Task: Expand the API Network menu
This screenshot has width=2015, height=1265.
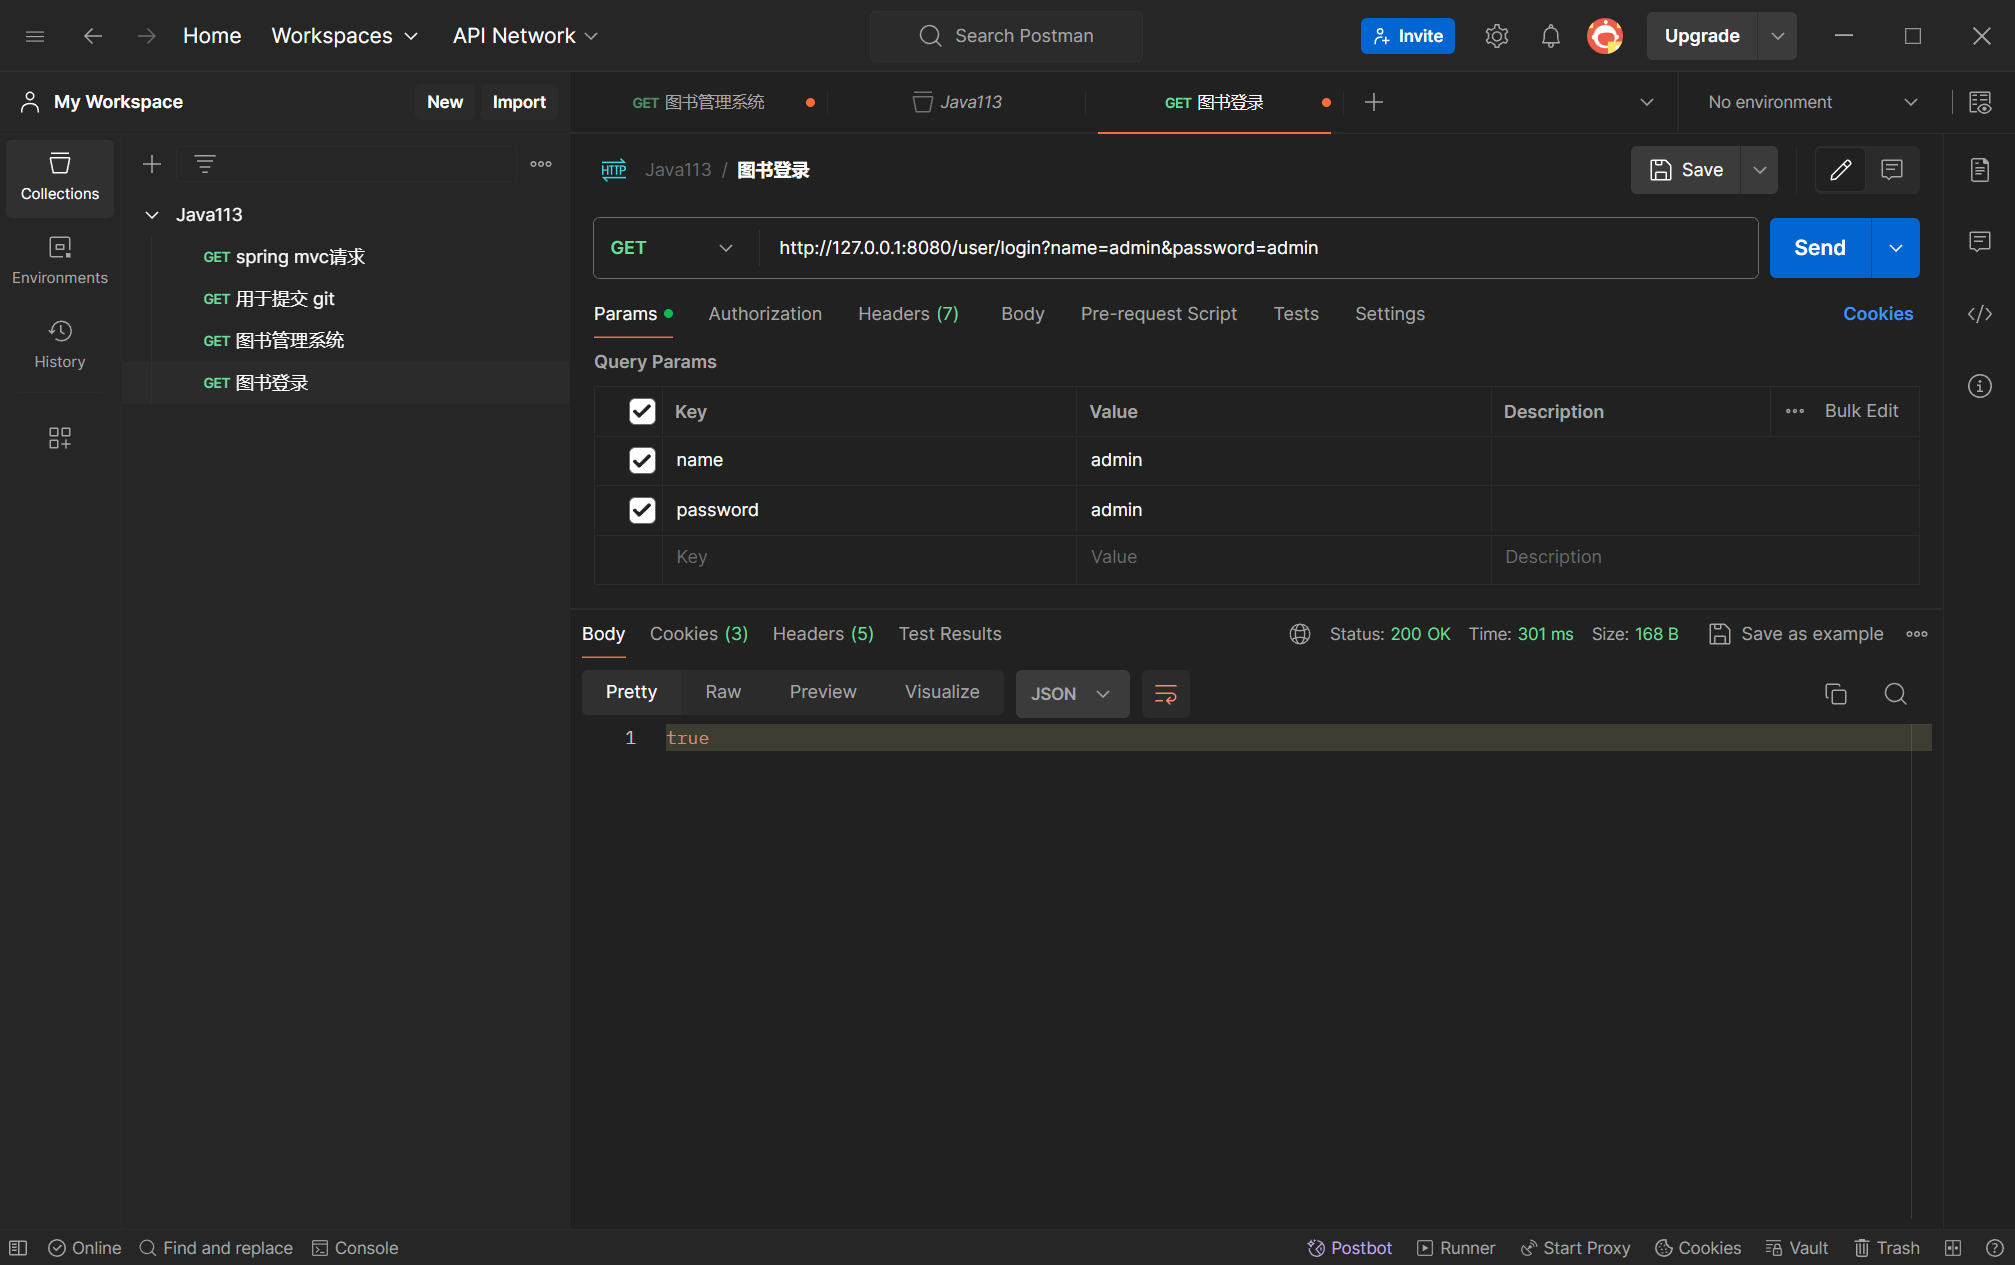Action: 525,36
